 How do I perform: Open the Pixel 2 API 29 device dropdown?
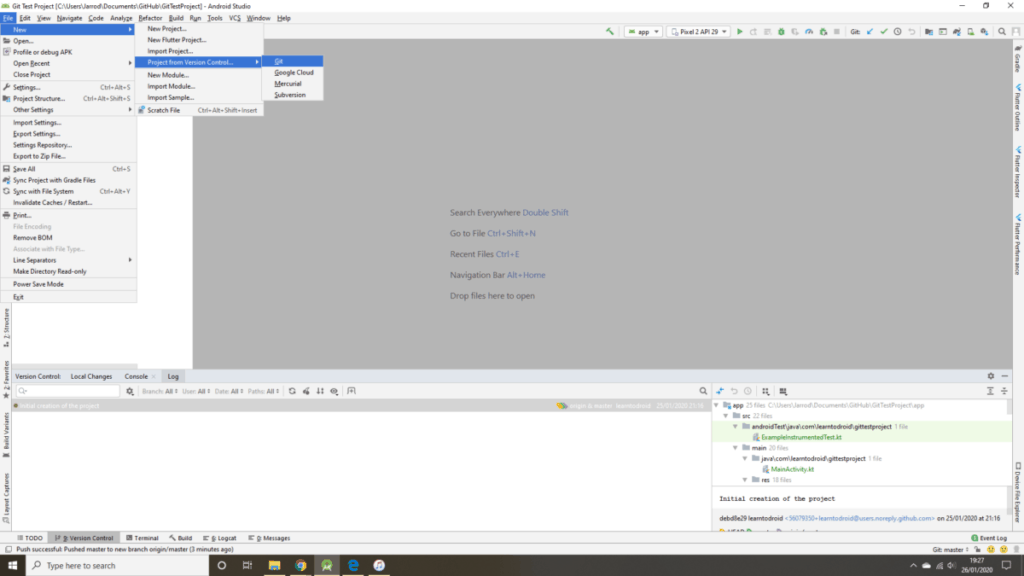698,31
